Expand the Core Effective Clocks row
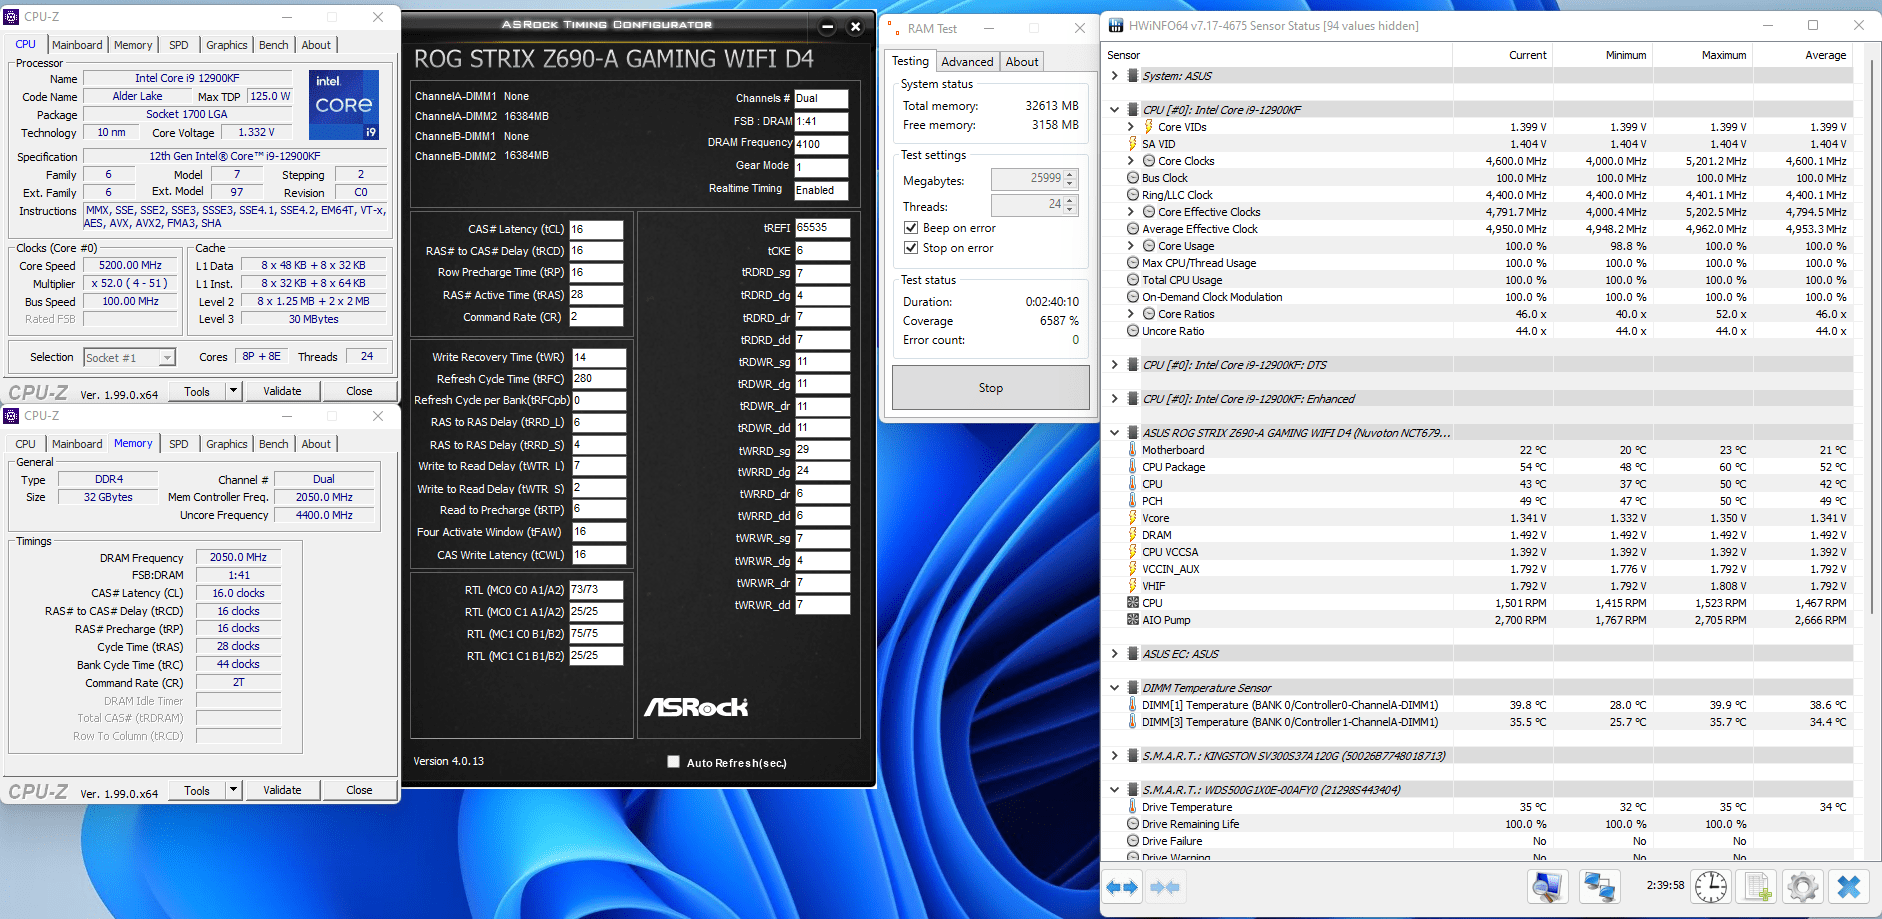The image size is (1882, 919). 1131,212
